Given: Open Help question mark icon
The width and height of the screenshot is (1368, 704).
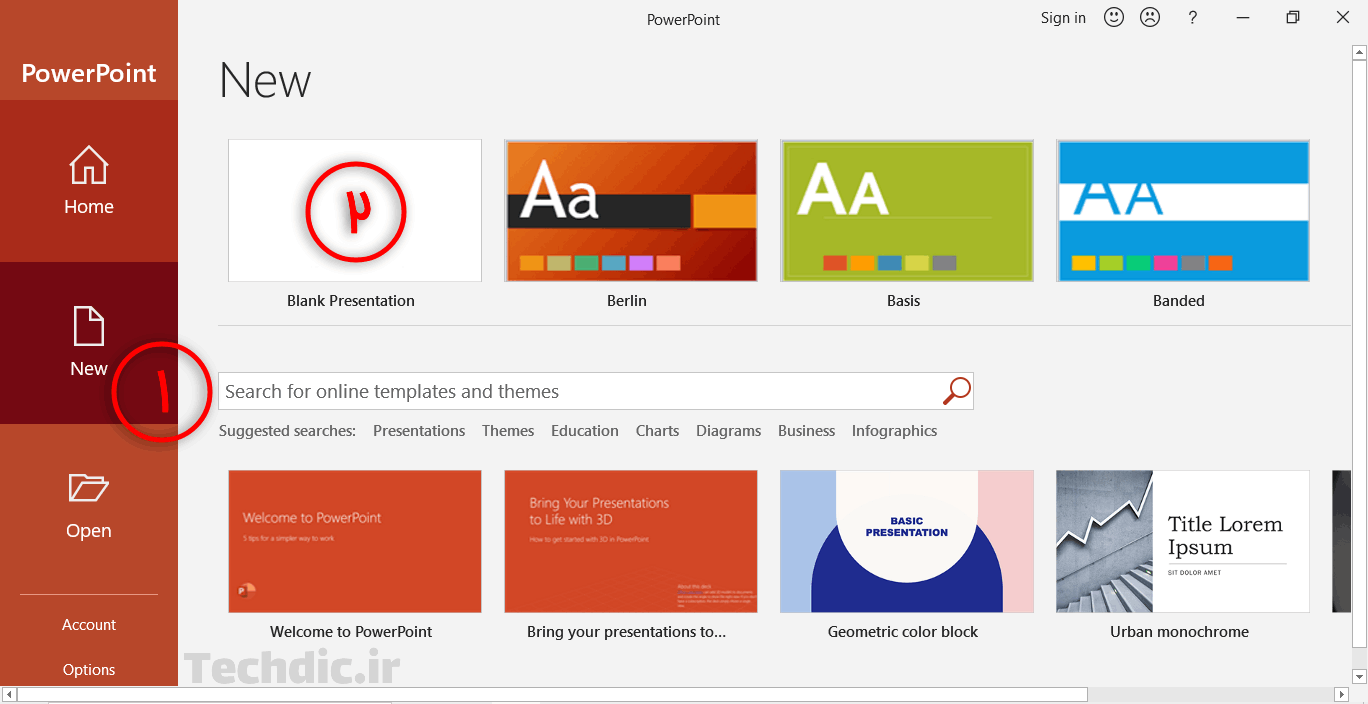Looking at the screenshot, I should [1192, 17].
